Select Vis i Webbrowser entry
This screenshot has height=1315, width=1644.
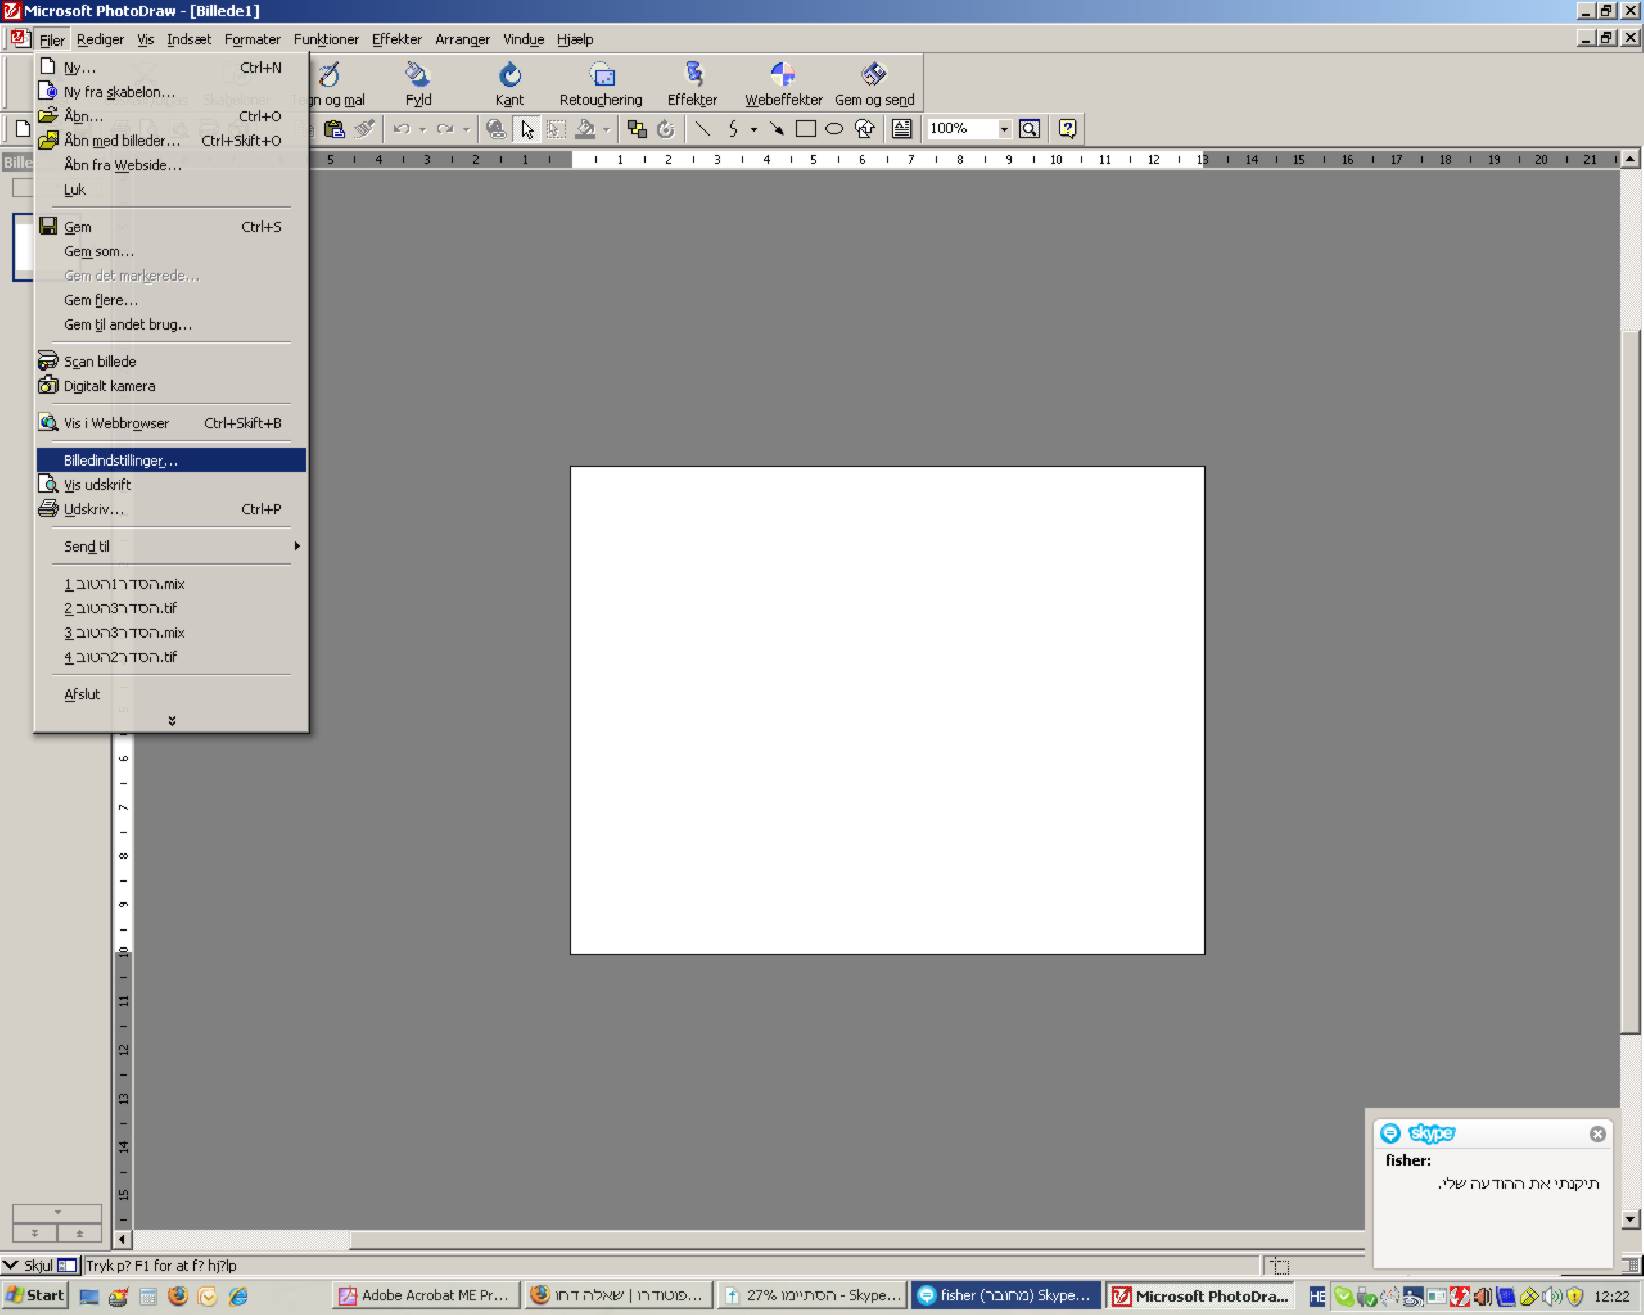pyautogui.click(x=171, y=423)
